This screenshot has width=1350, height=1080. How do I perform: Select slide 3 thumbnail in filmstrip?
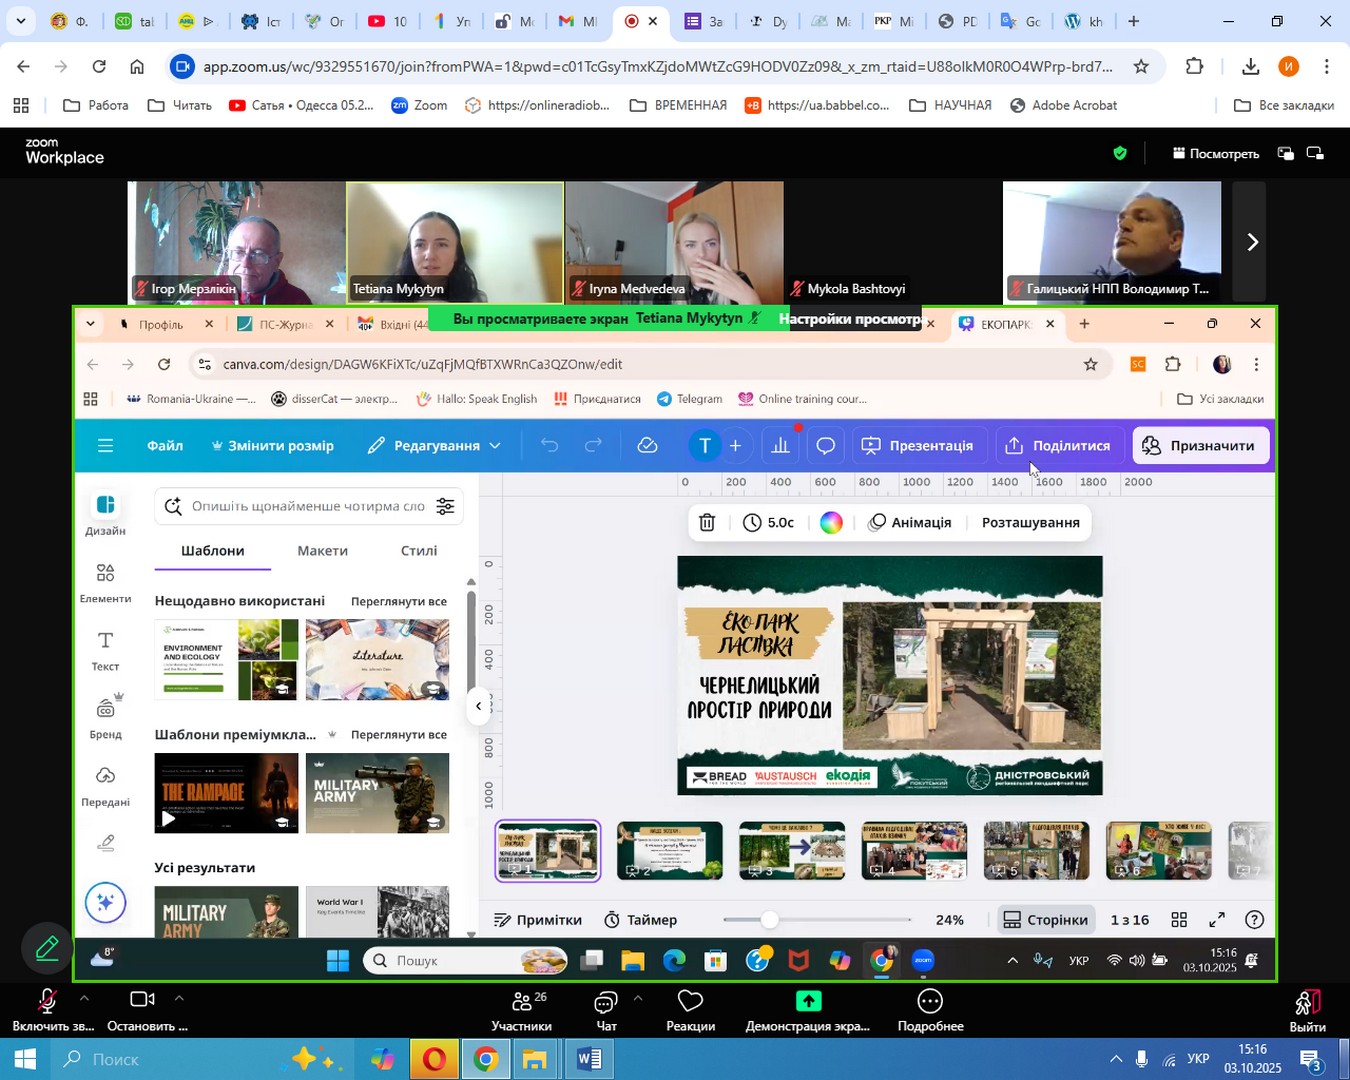tap(792, 850)
